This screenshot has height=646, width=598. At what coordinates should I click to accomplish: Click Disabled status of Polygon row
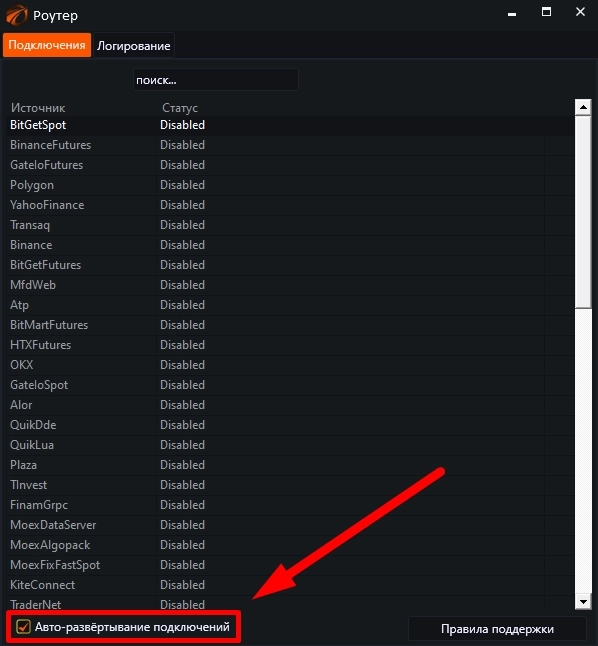(182, 185)
